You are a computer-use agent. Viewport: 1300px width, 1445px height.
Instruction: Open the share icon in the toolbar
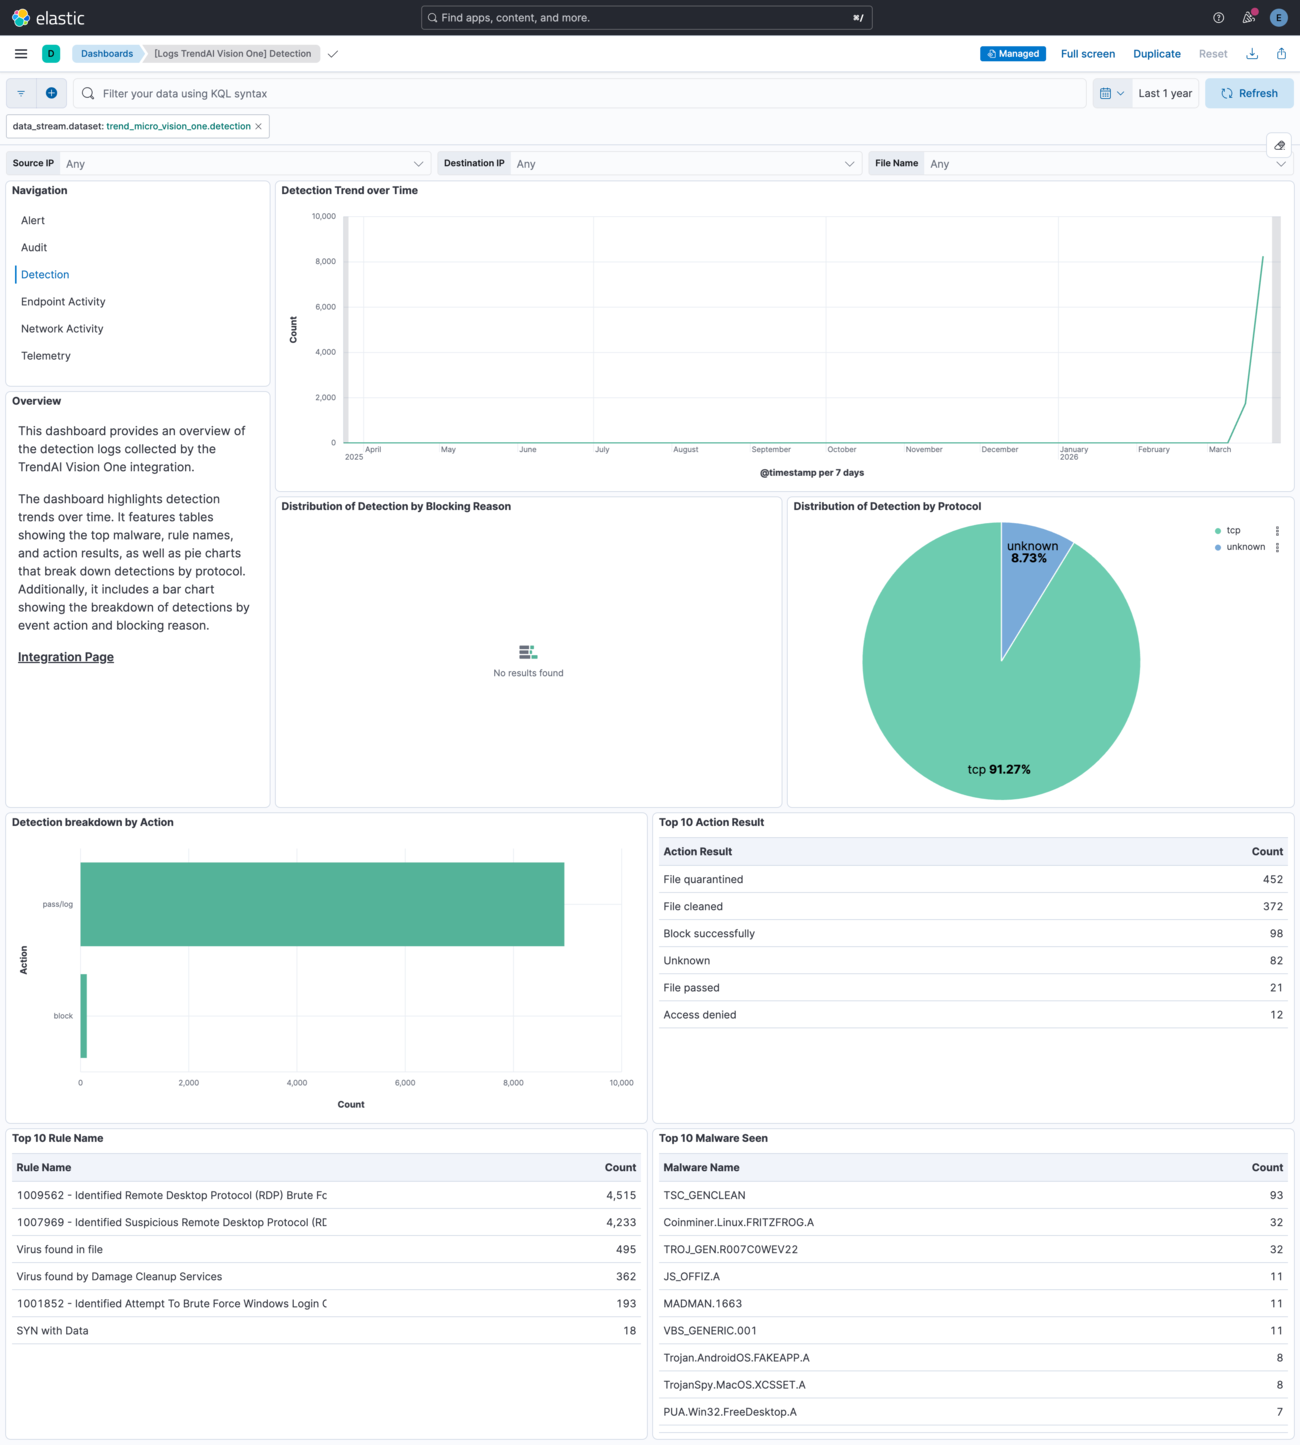[x=1281, y=53]
